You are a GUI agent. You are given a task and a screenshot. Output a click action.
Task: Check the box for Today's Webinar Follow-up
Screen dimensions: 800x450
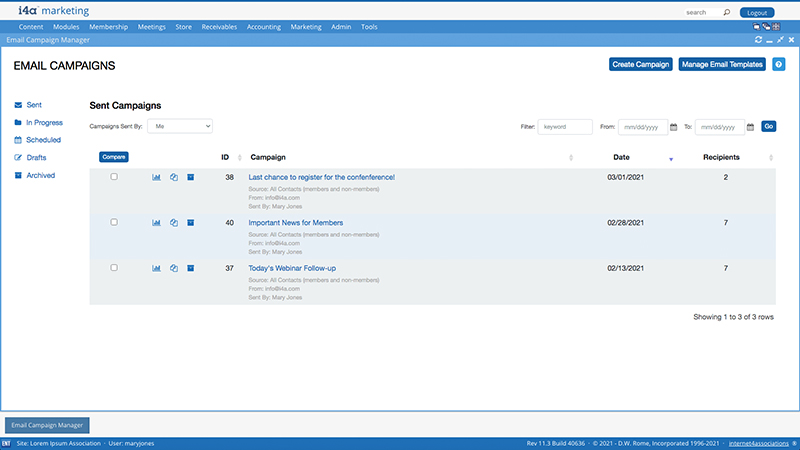(x=114, y=267)
